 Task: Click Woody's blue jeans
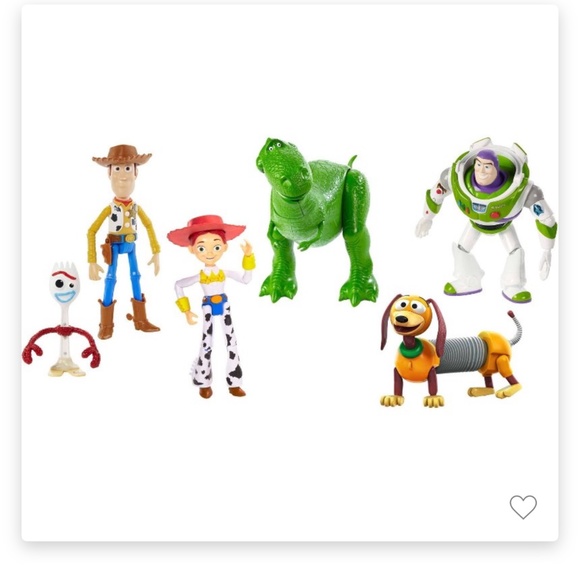pyautogui.click(x=122, y=270)
